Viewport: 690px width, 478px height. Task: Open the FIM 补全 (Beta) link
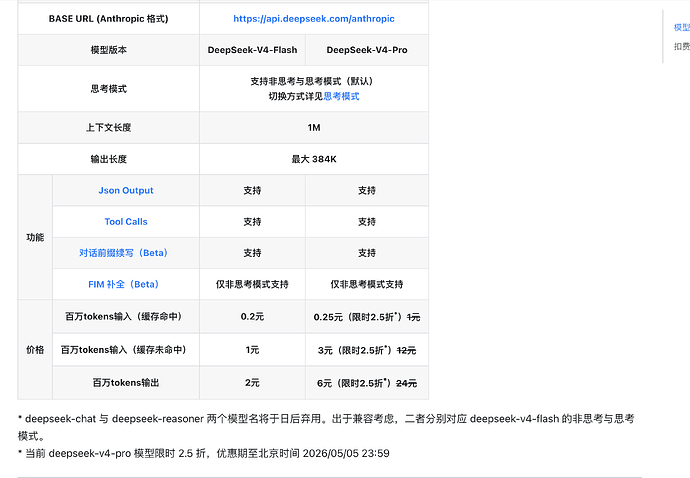tap(126, 284)
